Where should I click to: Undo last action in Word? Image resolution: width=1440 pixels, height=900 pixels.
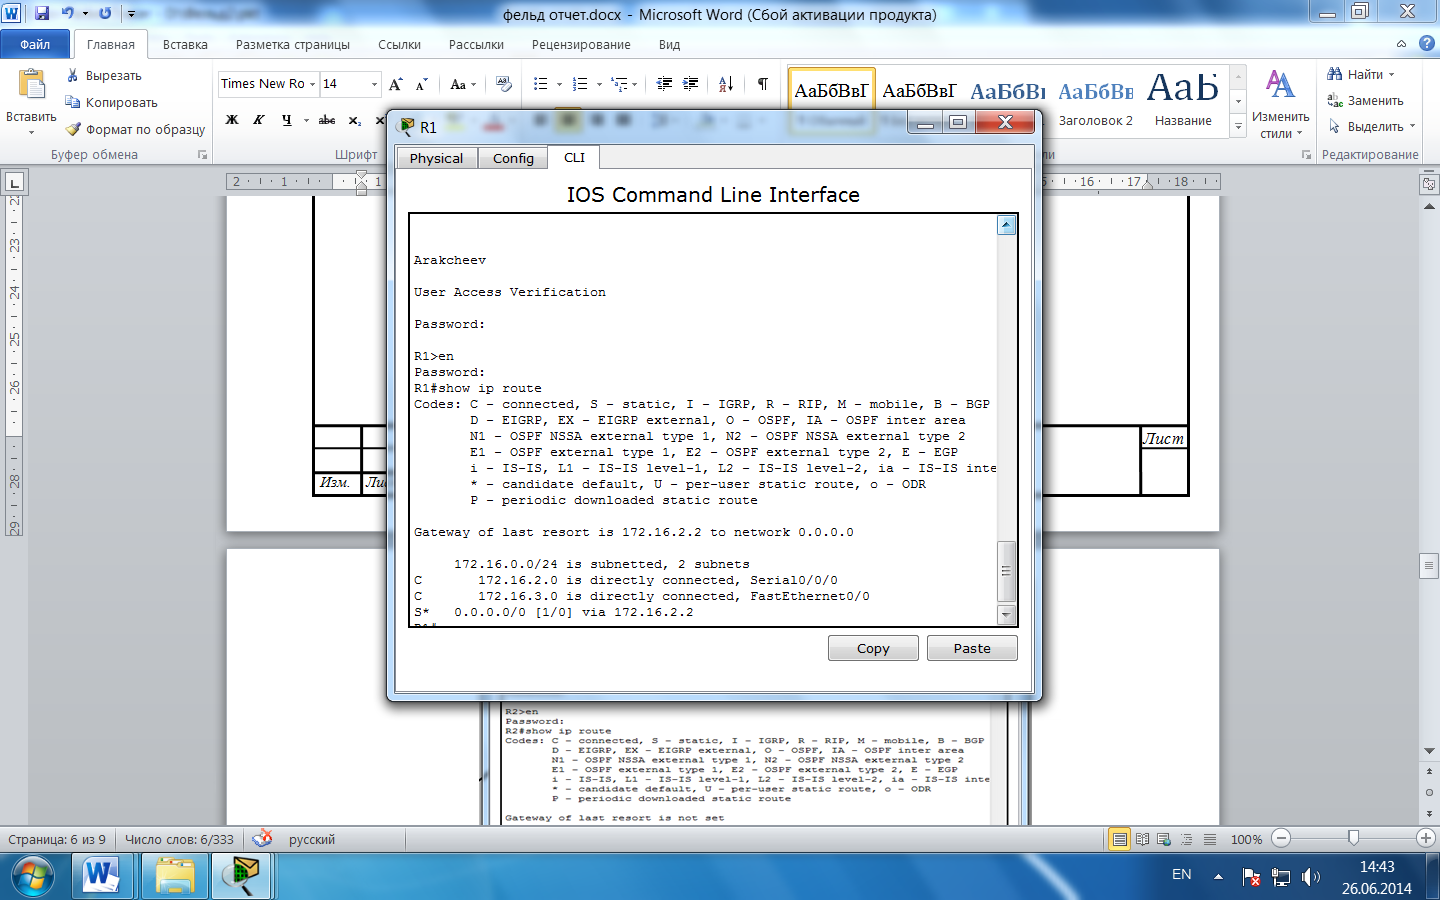tap(67, 13)
